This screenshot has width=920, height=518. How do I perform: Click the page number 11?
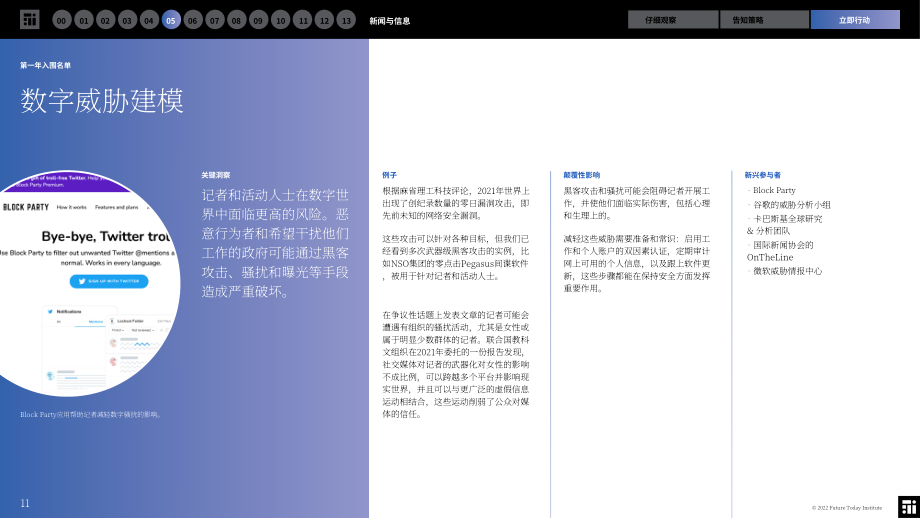pos(25,503)
